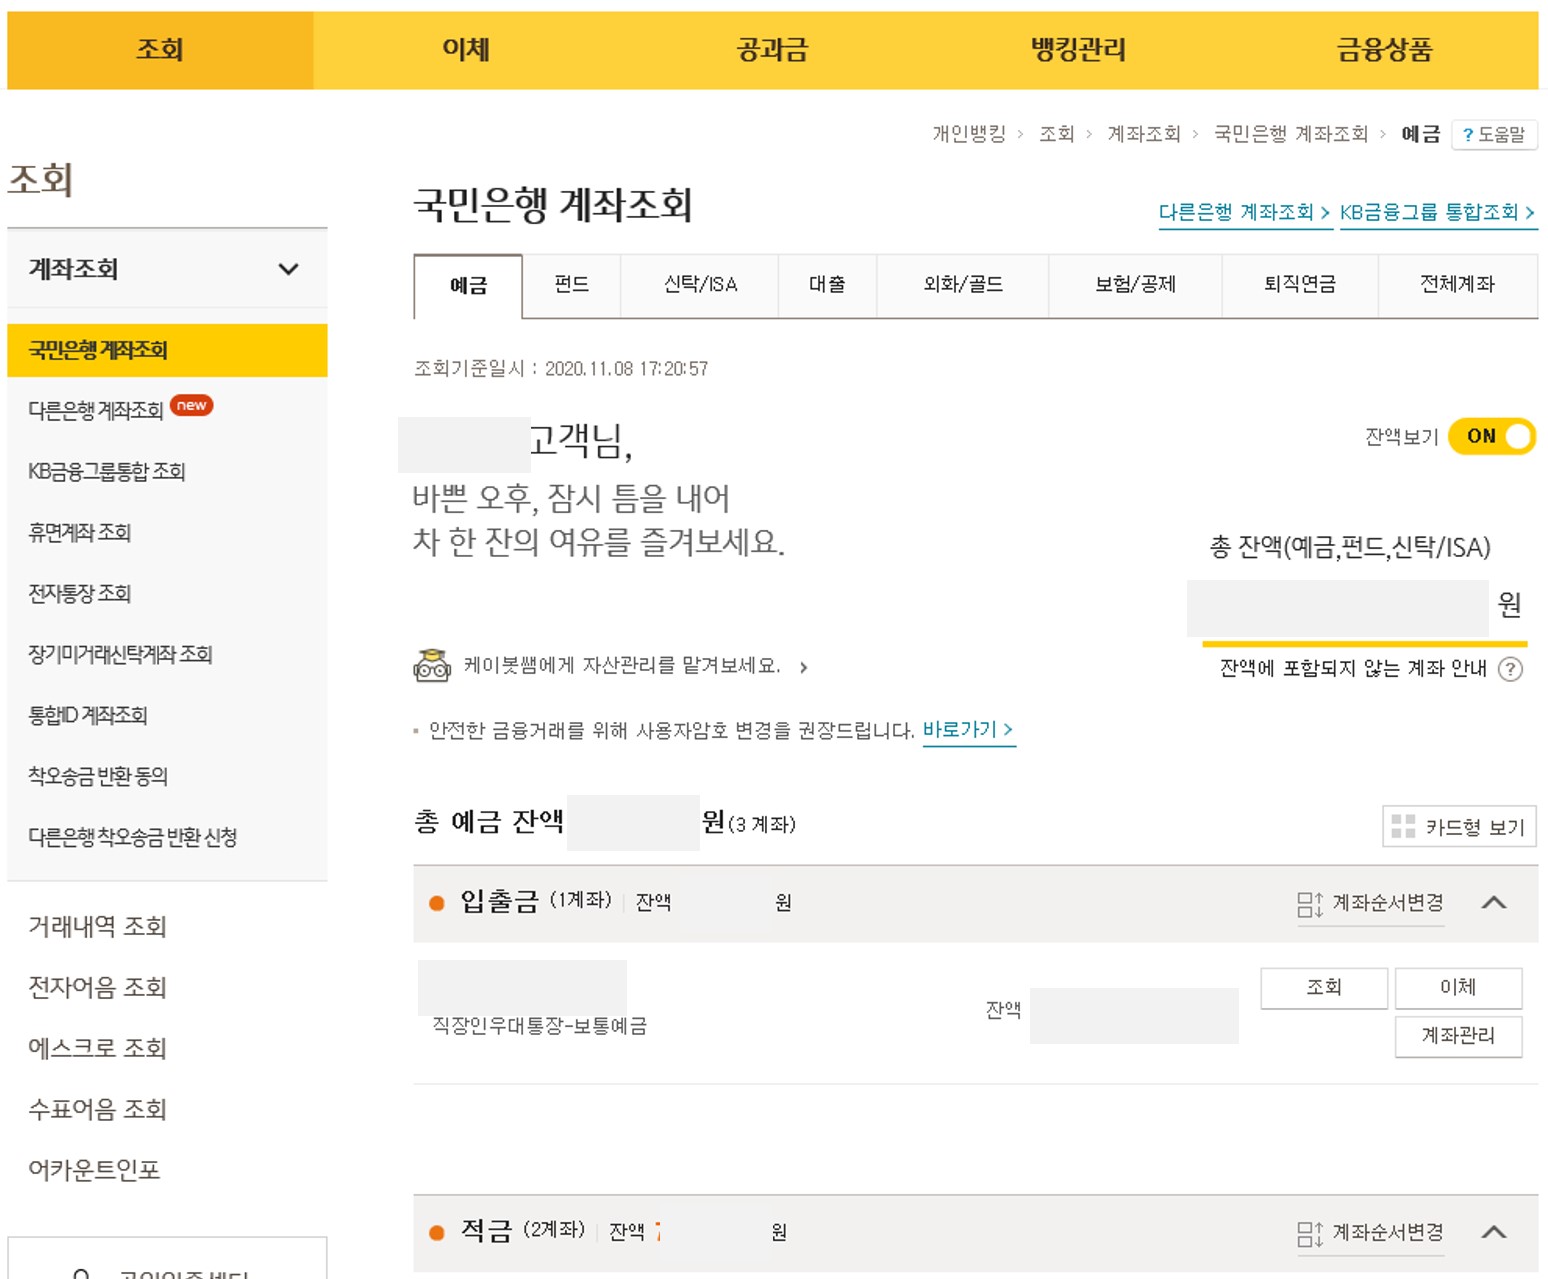The height and width of the screenshot is (1279, 1548).
Task: Switch to the 신탁/ISA tab
Action: click(x=700, y=285)
